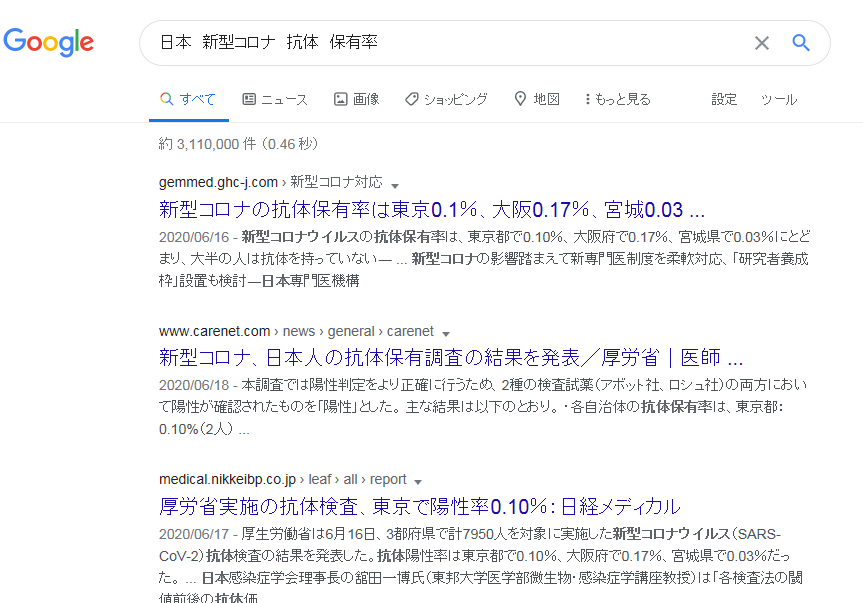
Task: Click the Google logo
Action: tap(48, 42)
